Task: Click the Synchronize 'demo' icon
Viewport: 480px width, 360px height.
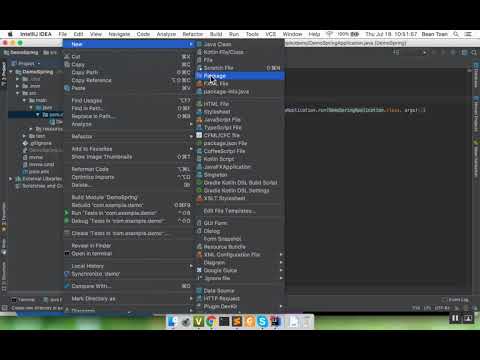Action: [x=67, y=274]
